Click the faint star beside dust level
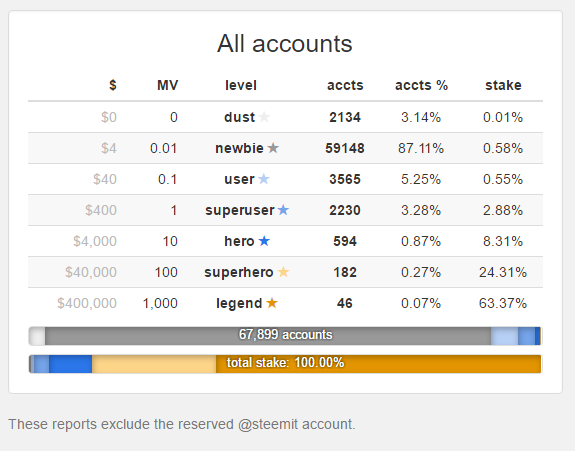This screenshot has width=575, height=451. (264, 117)
